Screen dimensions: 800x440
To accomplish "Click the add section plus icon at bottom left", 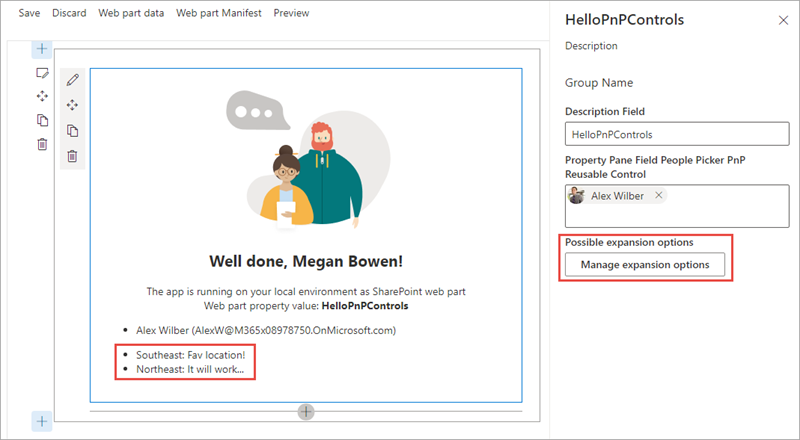I will 42,422.
